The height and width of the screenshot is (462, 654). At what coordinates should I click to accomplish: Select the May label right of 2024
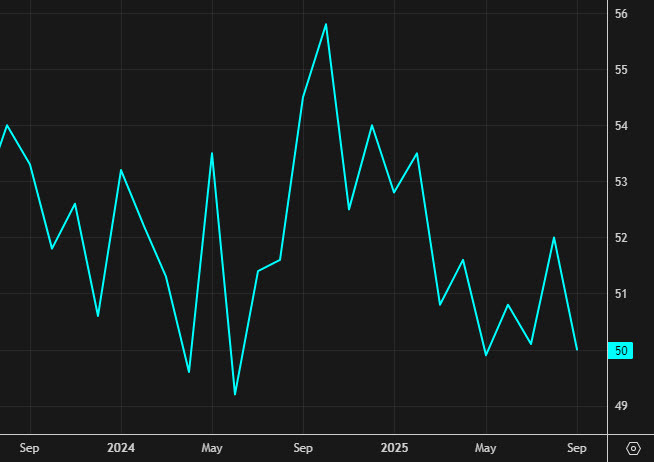(x=212, y=448)
